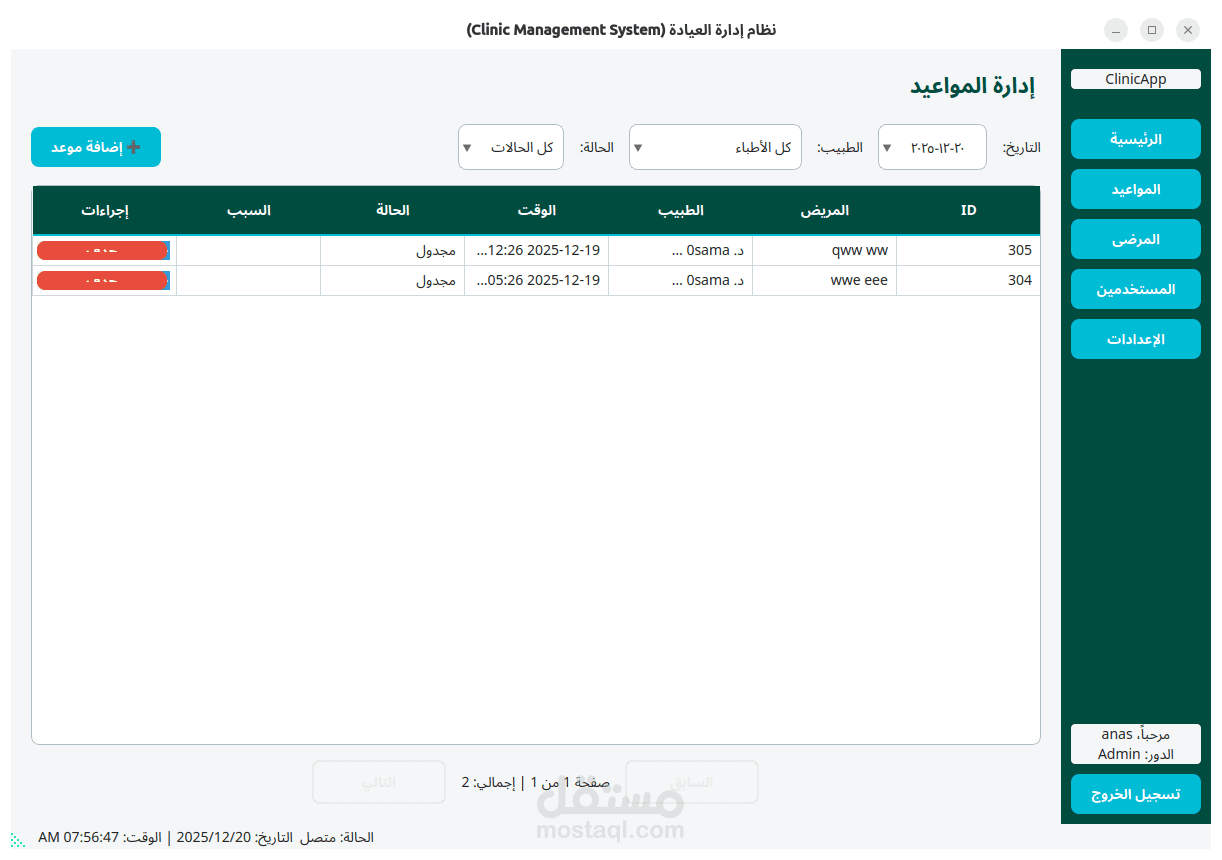Open the date filter dropdown arrow
This screenshot has height=860, width=1222.
pos(886,147)
